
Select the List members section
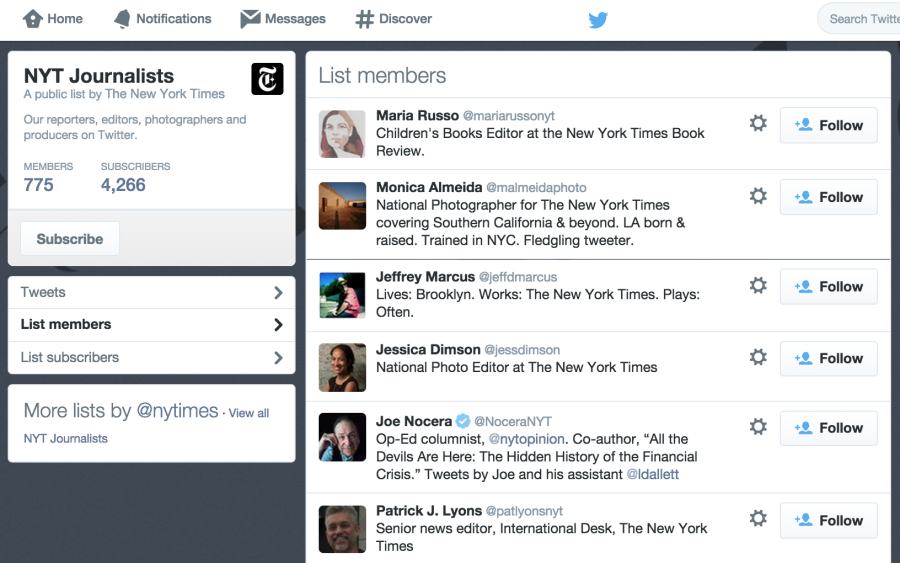click(x=152, y=325)
